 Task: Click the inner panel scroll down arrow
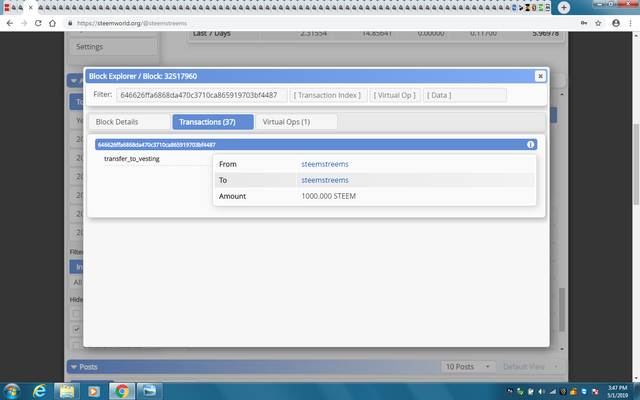point(562,349)
